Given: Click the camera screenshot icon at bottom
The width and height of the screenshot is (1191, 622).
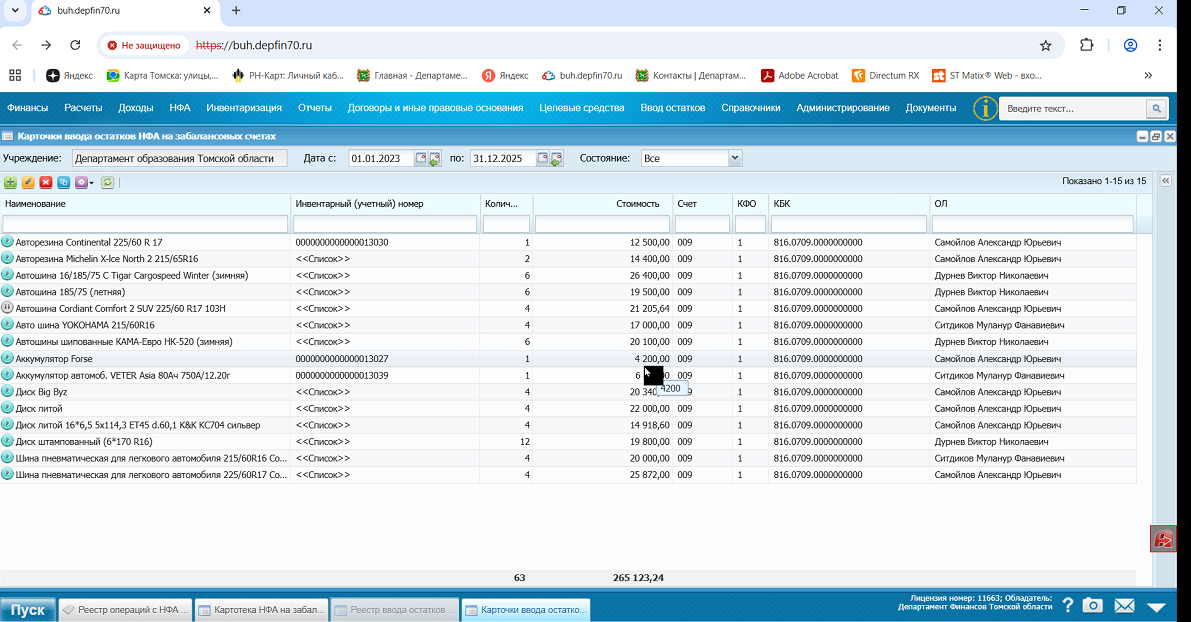Looking at the screenshot, I should click(1092, 605).
